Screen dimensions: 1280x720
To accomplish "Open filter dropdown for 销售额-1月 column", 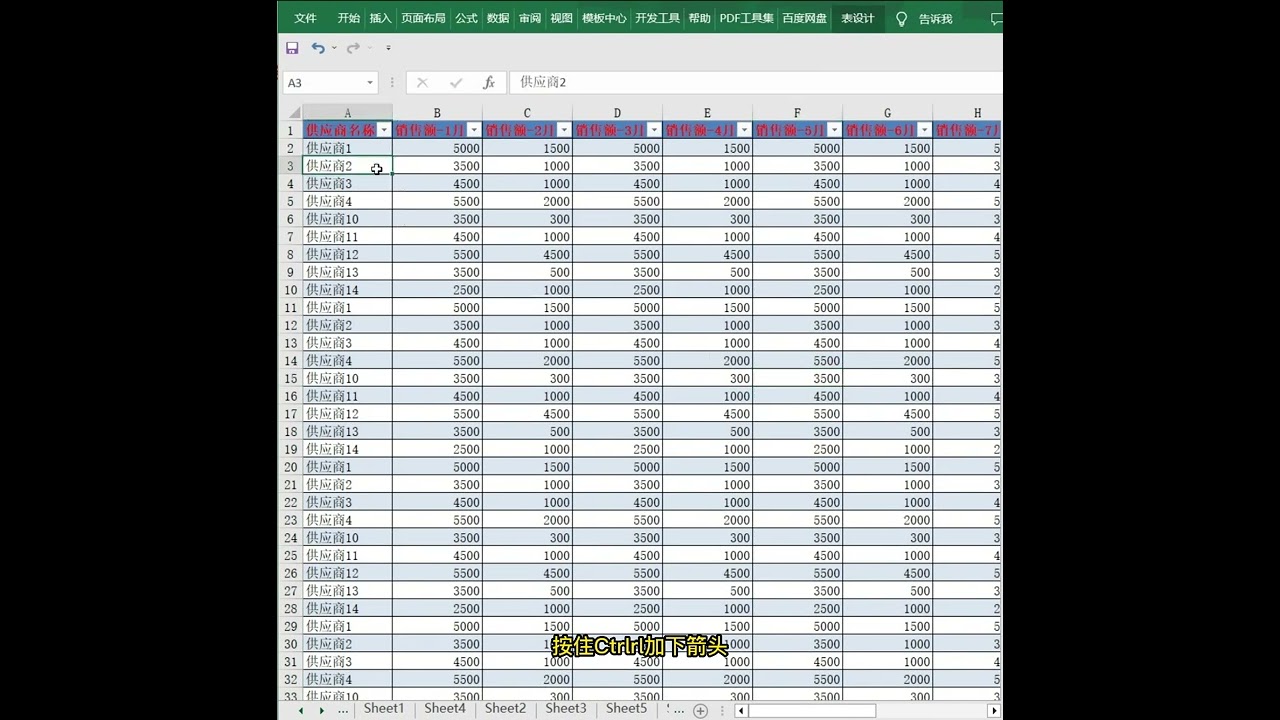I will [474, 130].
